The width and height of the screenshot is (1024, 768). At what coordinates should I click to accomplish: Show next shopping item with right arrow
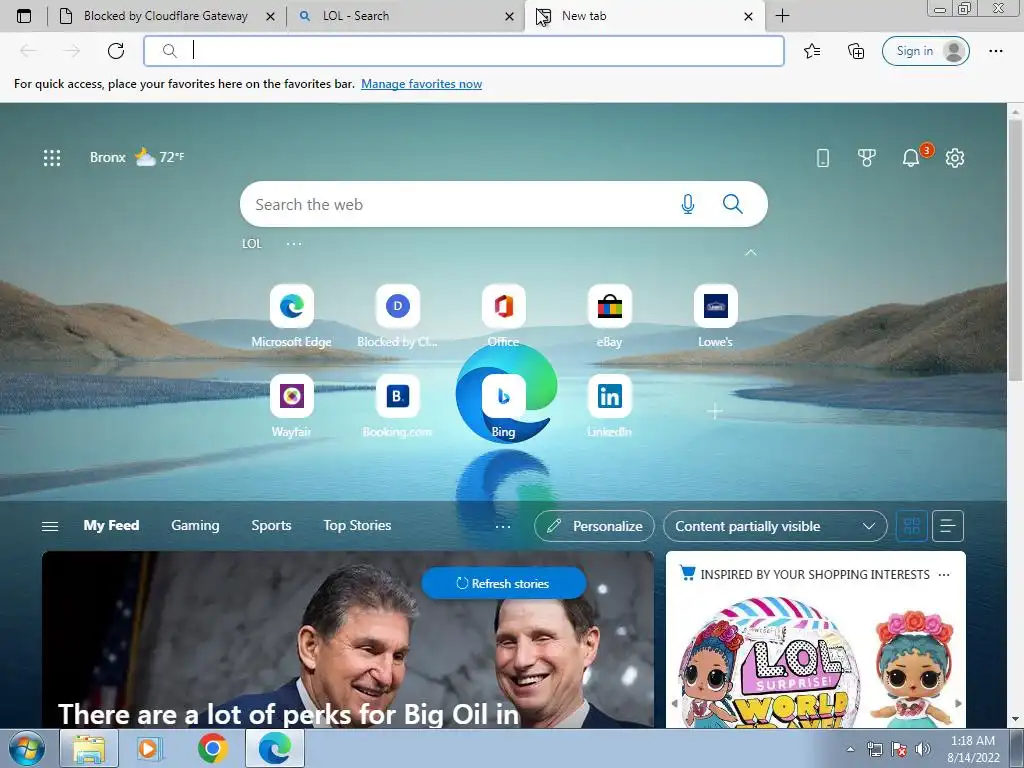(x=958, y=703)
